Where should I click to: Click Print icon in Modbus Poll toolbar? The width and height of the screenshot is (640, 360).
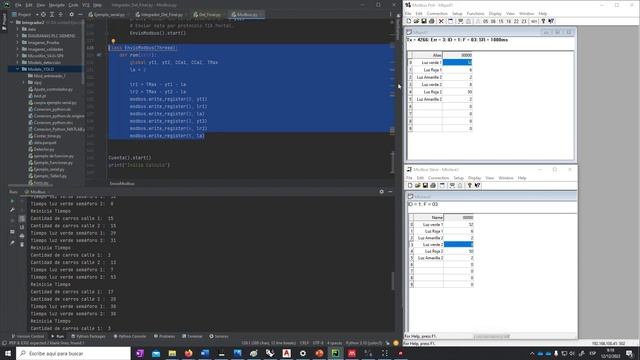pyautogui.click(x=431, y=21)
